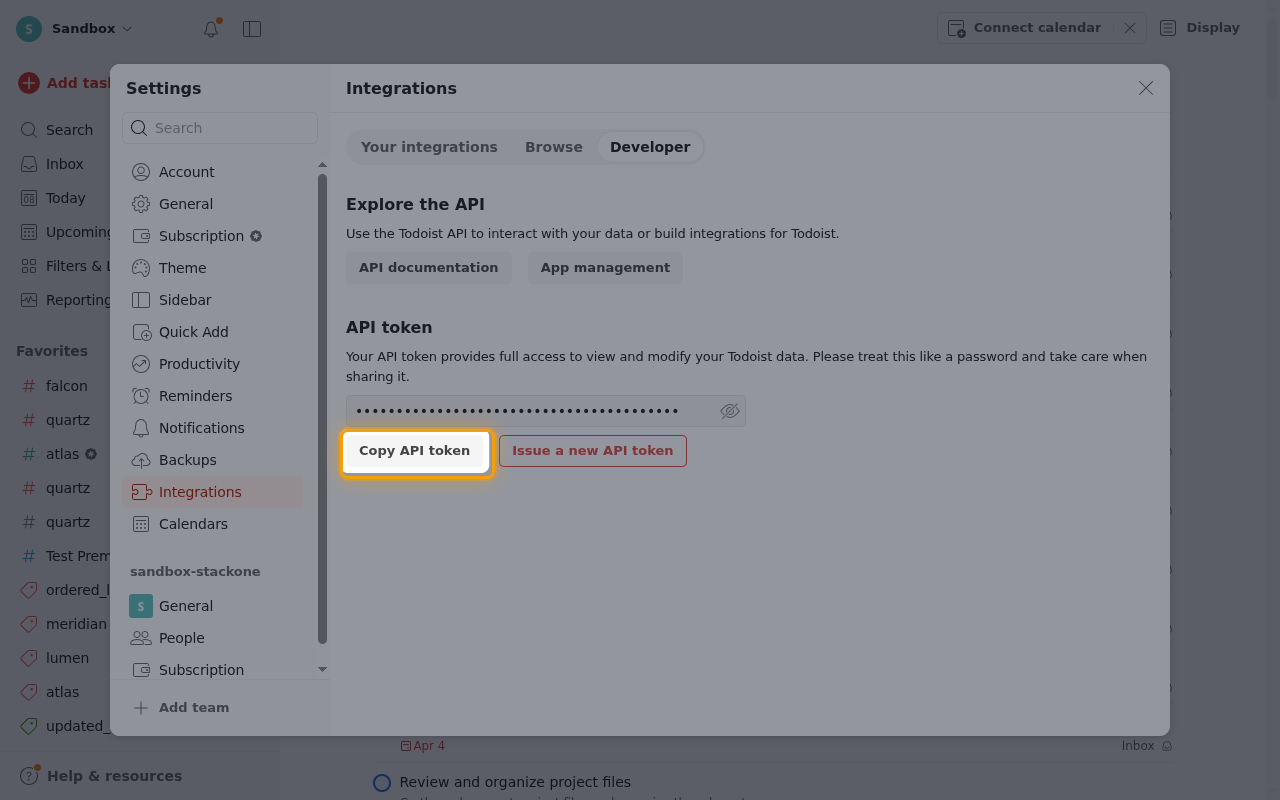Open sandbox-stackone team General settings

coord(213,606)
